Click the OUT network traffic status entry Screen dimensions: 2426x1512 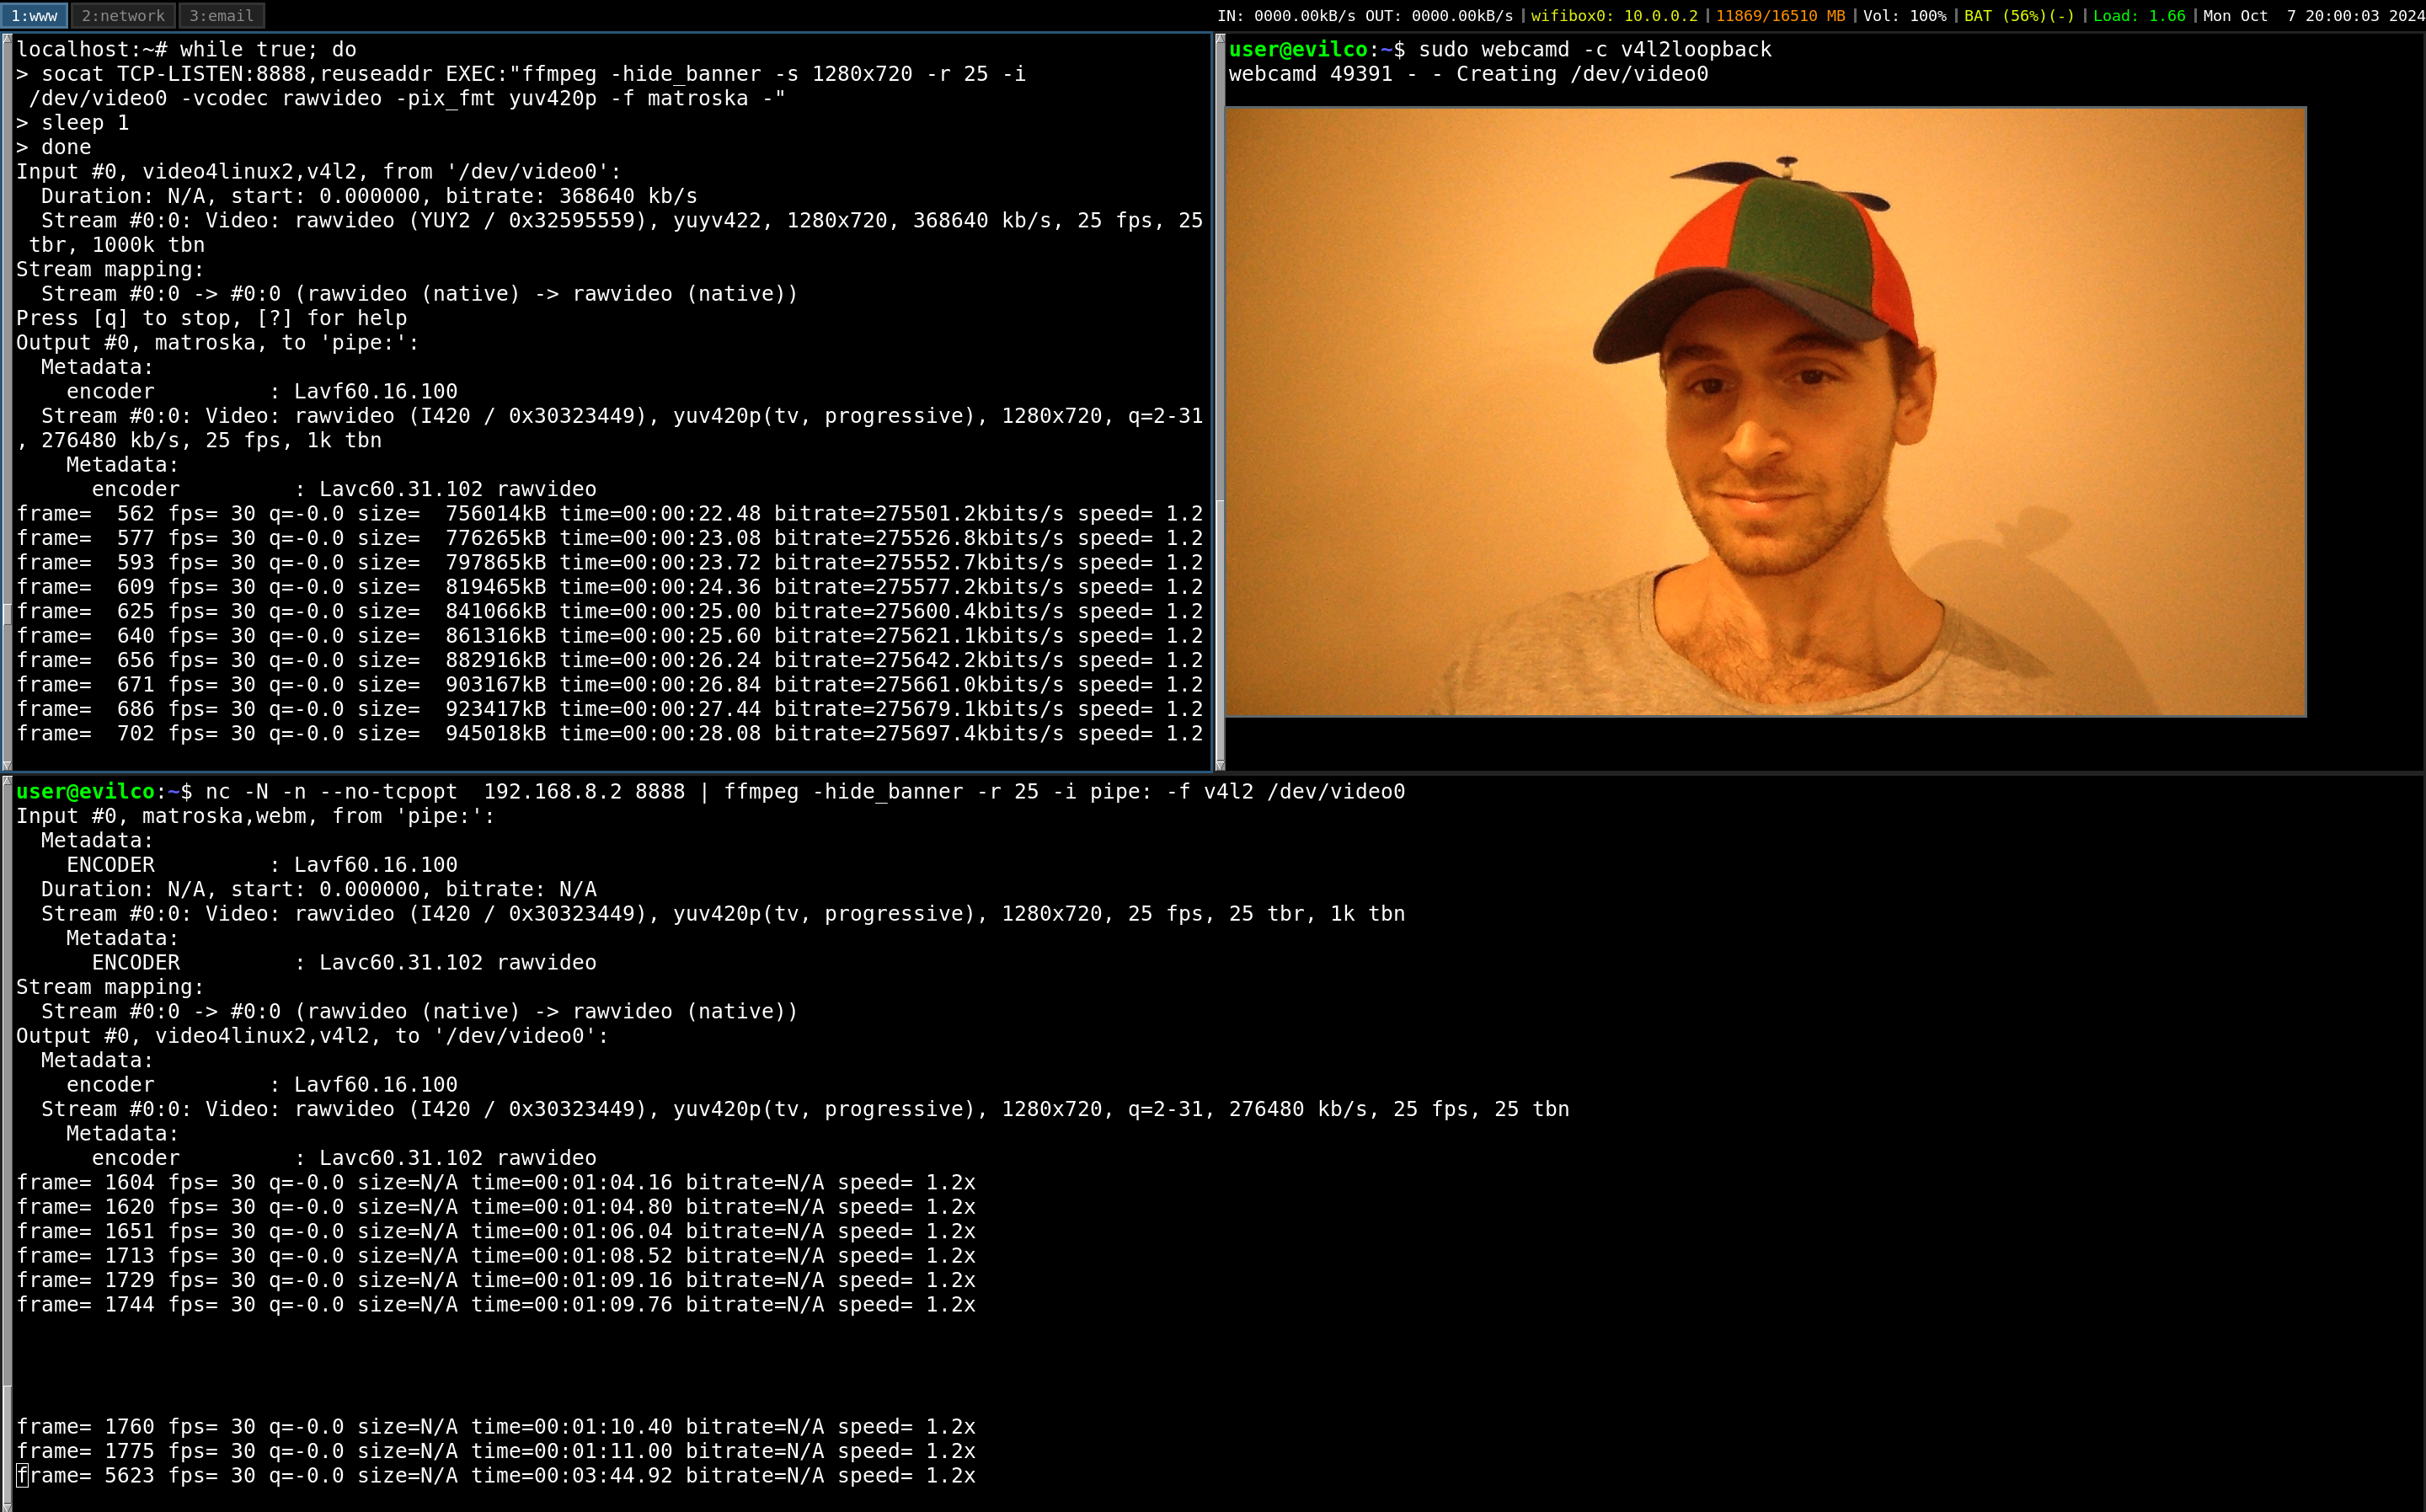coord(1439,15)
